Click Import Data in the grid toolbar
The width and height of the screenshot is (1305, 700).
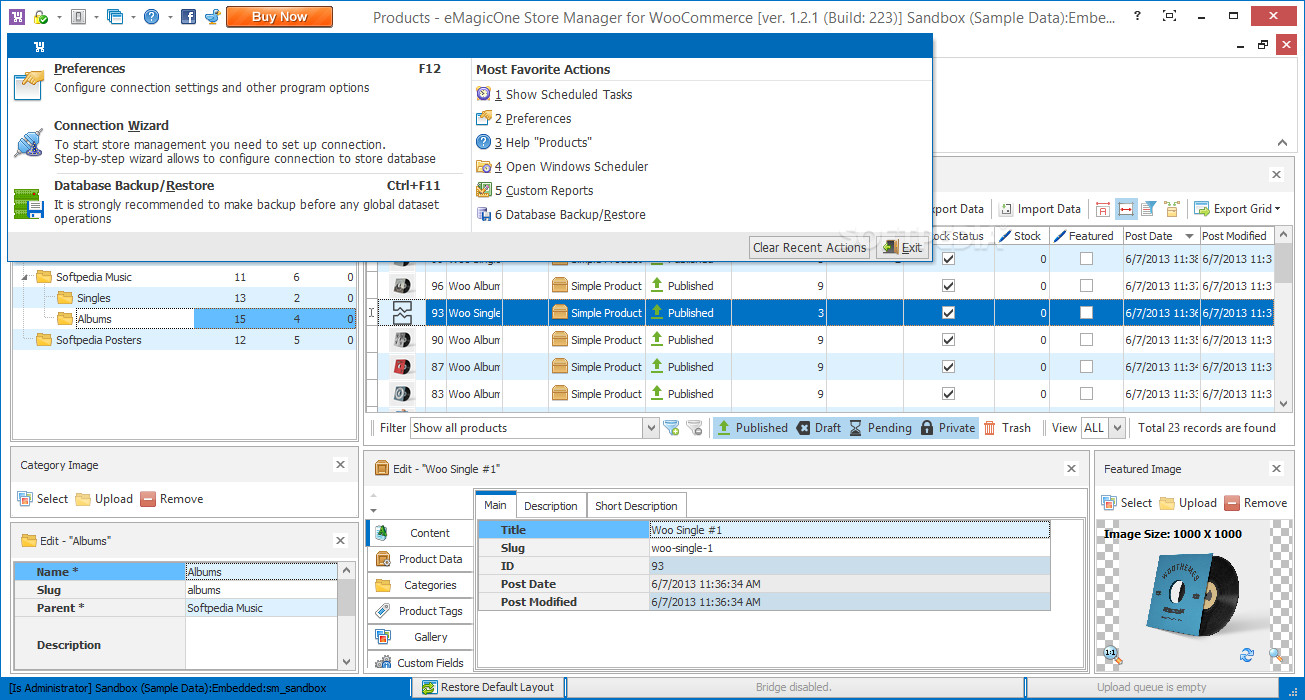(1040, 209)
